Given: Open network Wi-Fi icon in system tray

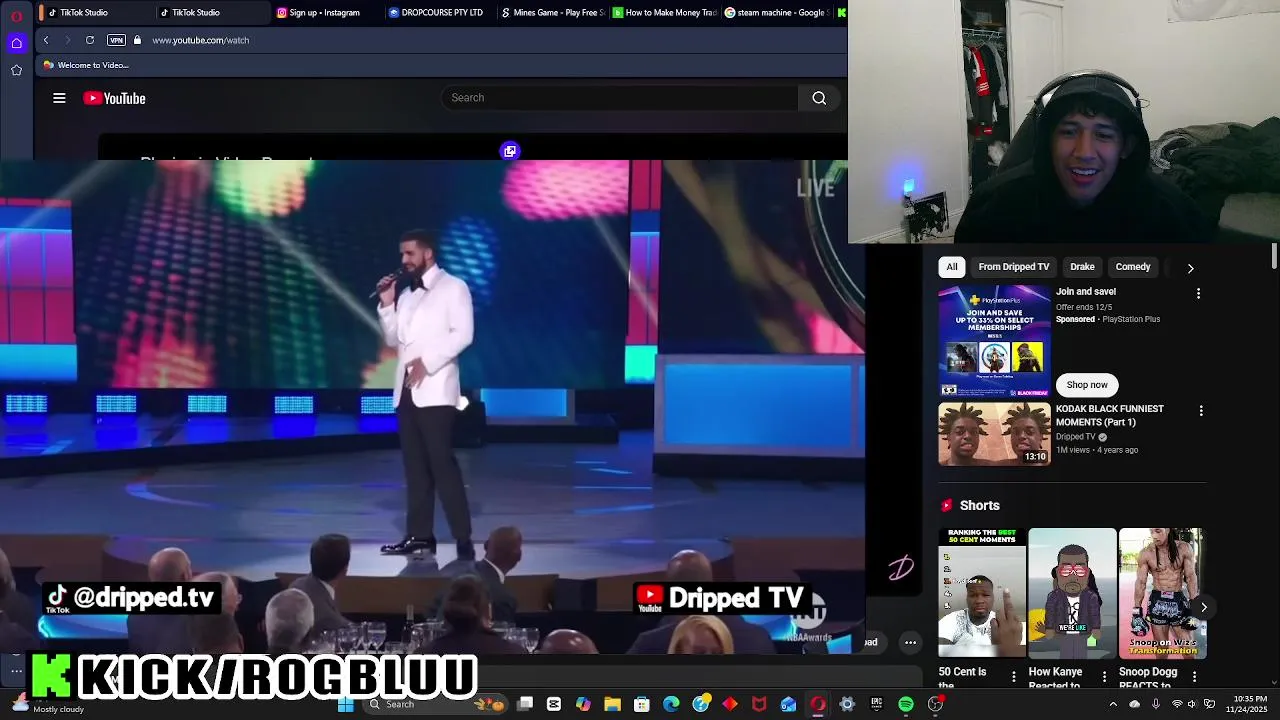Looking at the screenshot, I should pyautogui.click(x=1176, y=704).
